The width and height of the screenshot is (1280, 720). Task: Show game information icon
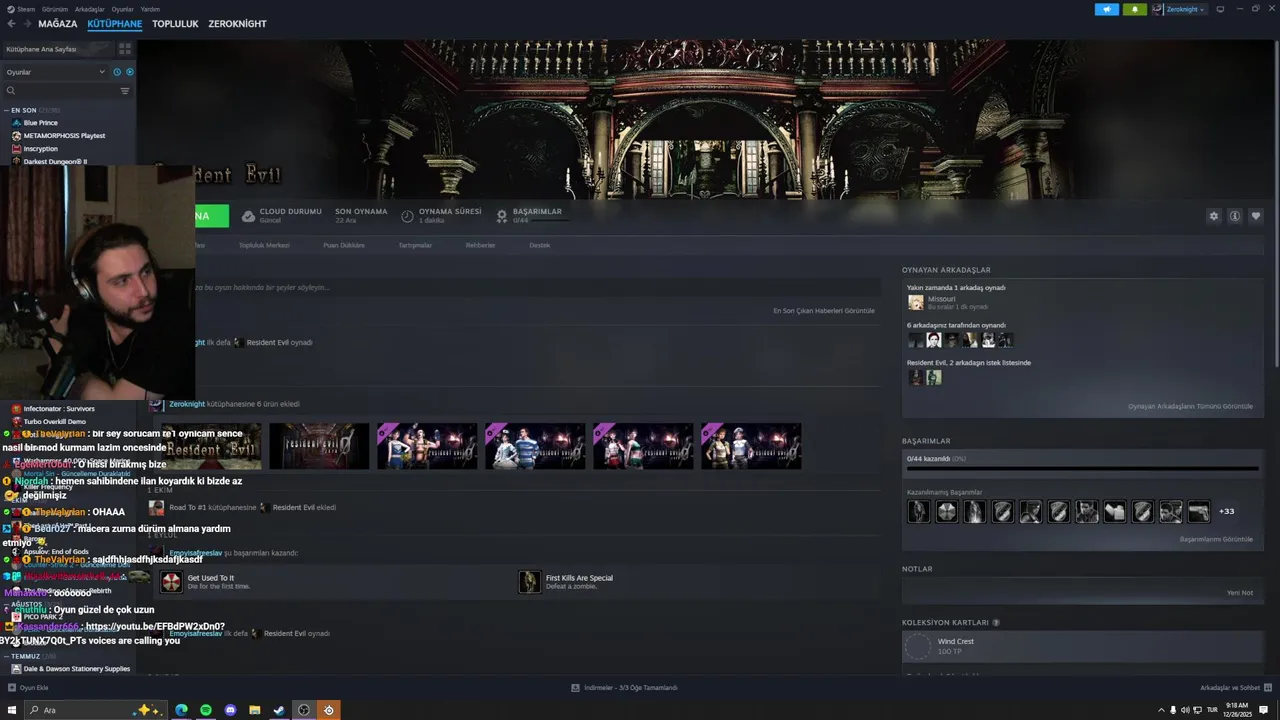pyautogui.click(x=1235, y=216)
